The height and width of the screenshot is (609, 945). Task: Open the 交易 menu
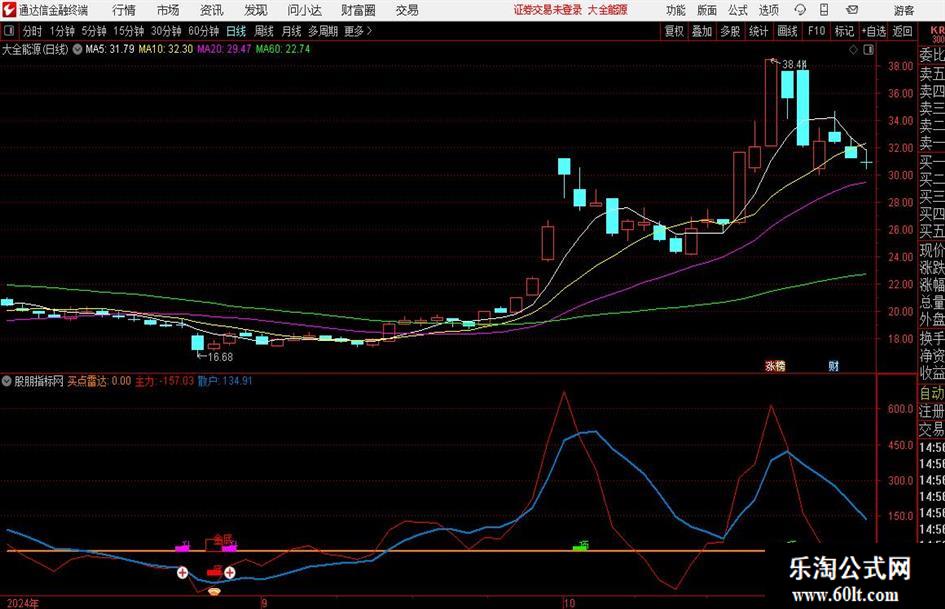tap(407, 10)
